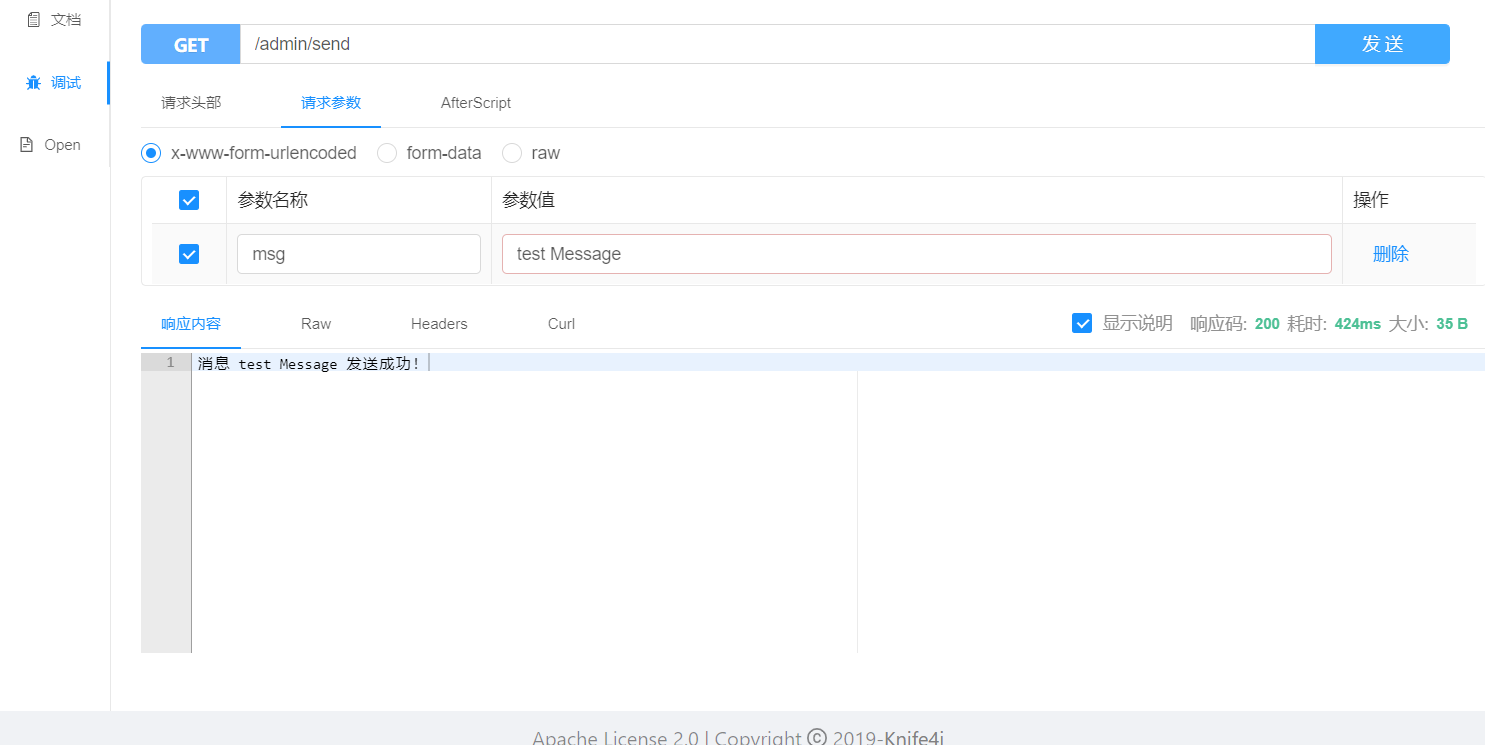The width and height of the screenshot is (1485, 745).
Task: Select the raw body type radio
Action: (x=512, y=153)
